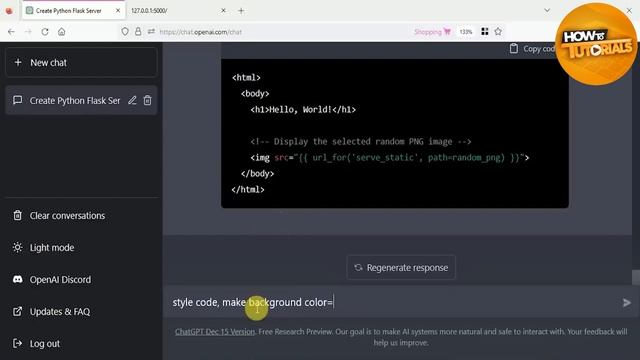Open a new browser tab

click(x=241, y=11)
